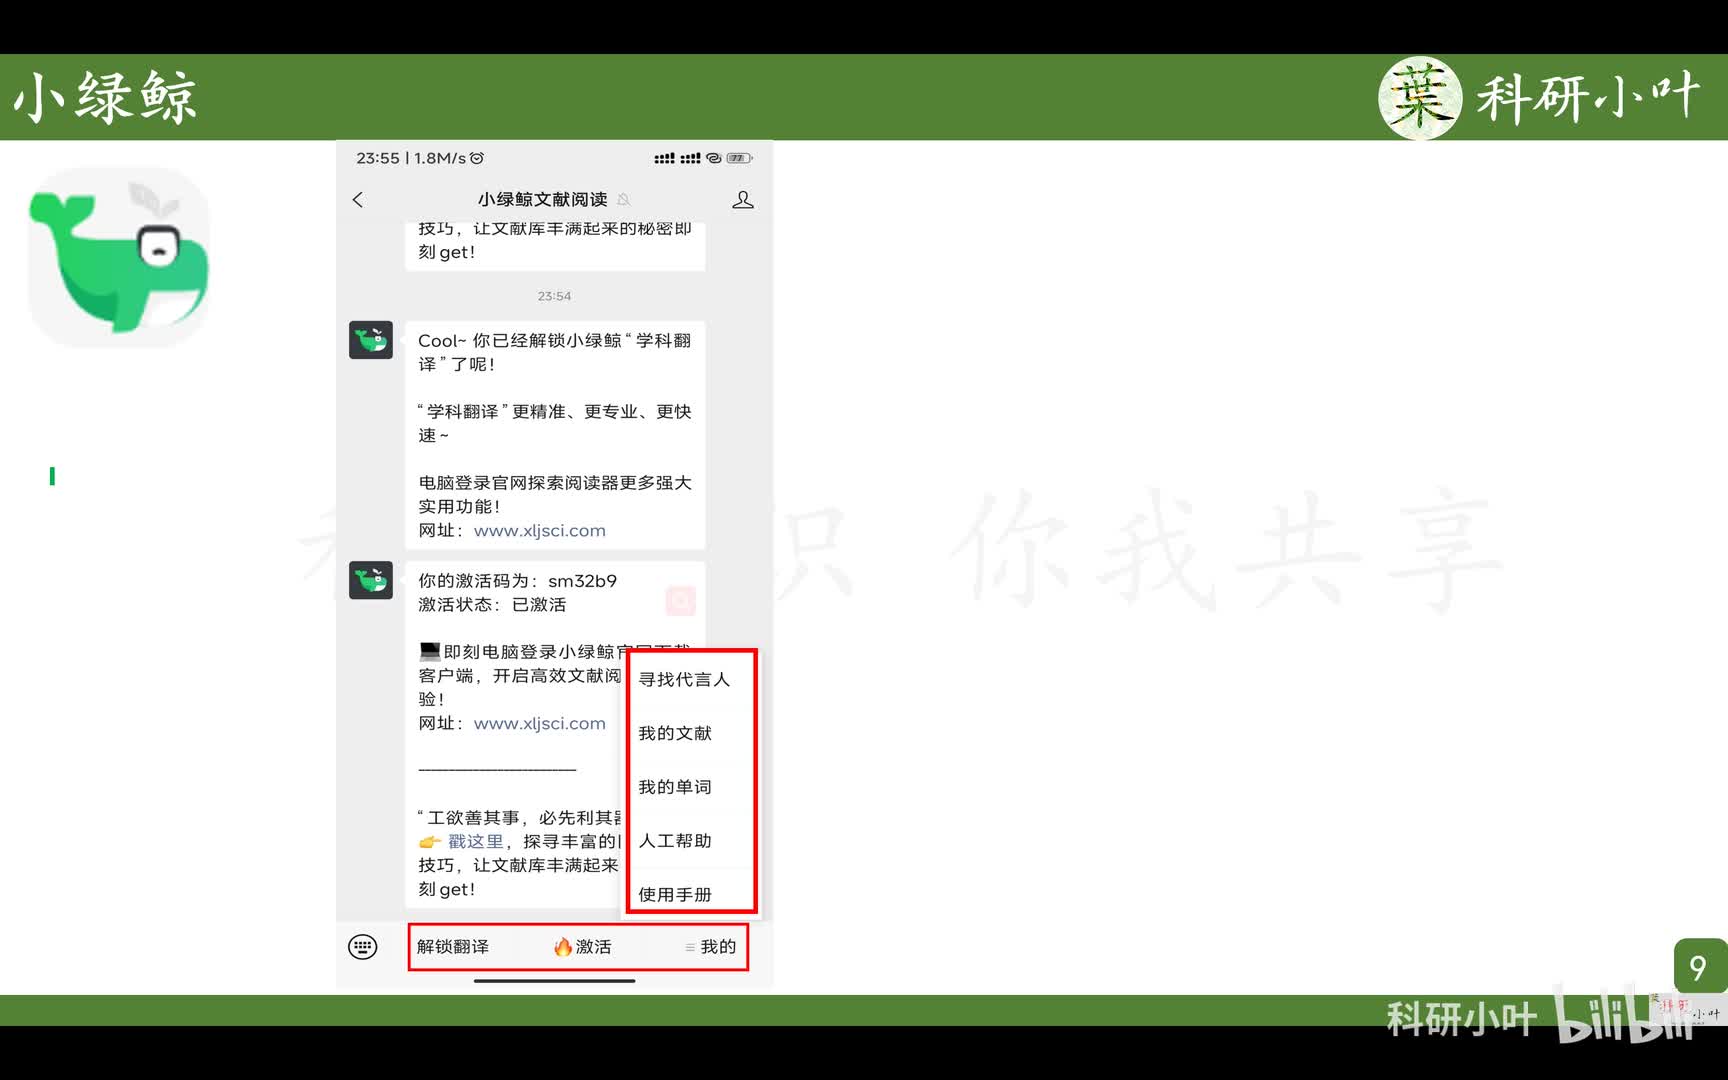
Task: Open 使用手册 from popup menu
Action: pos(675,894)
